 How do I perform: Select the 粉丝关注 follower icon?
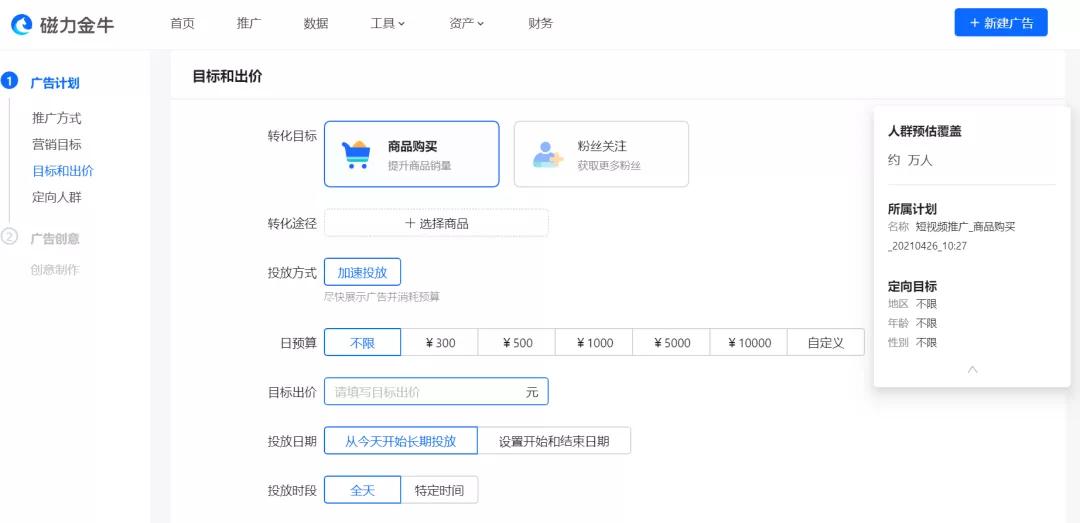pyautogui.click(x=547, y=155)
